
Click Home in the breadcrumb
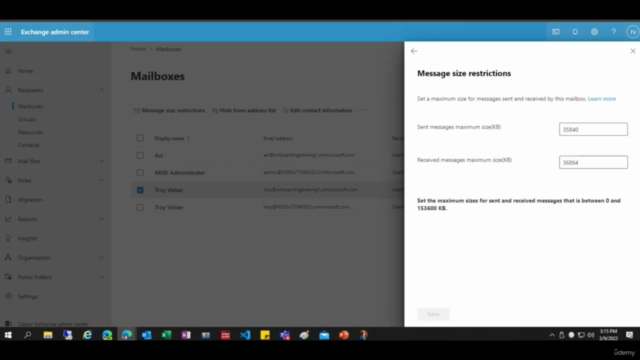[x=138, y=49]
